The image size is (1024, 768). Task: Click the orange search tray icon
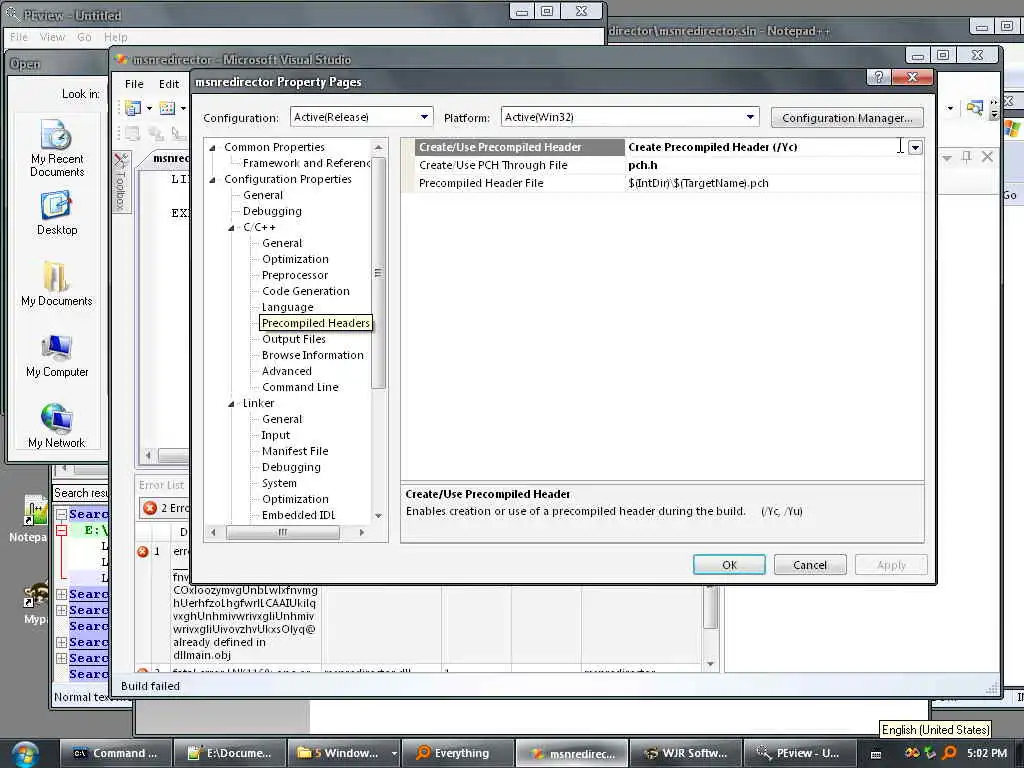click(x=950, y=752)
